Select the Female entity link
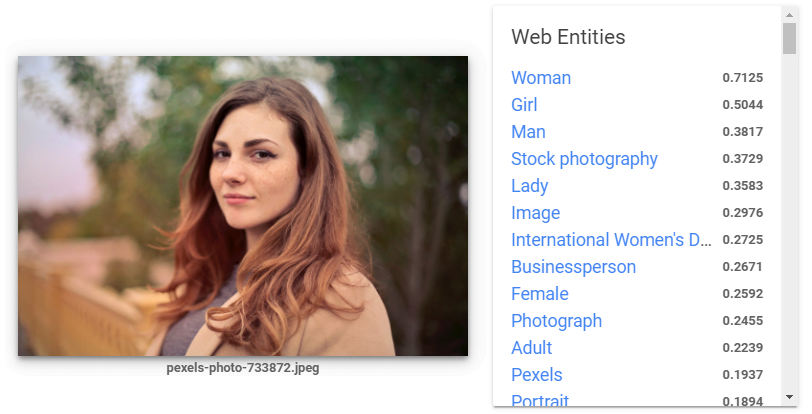812x414 pixels. click(x=539, y=294)
